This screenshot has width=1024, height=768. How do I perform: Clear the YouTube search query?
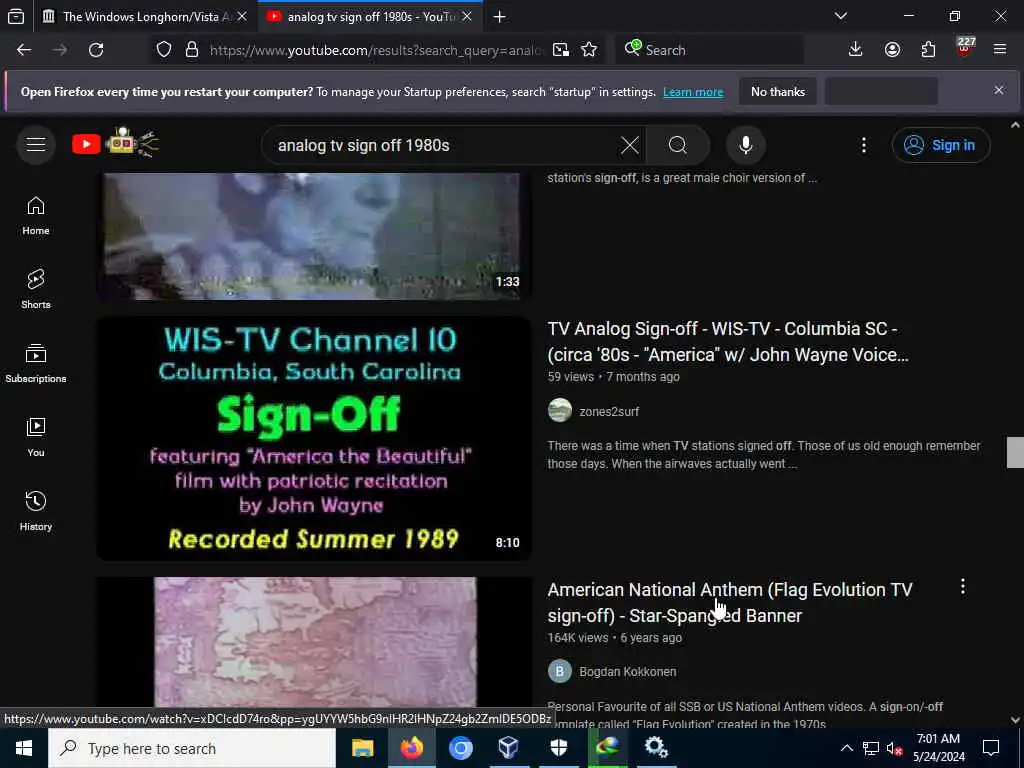(x=630, y=145)
